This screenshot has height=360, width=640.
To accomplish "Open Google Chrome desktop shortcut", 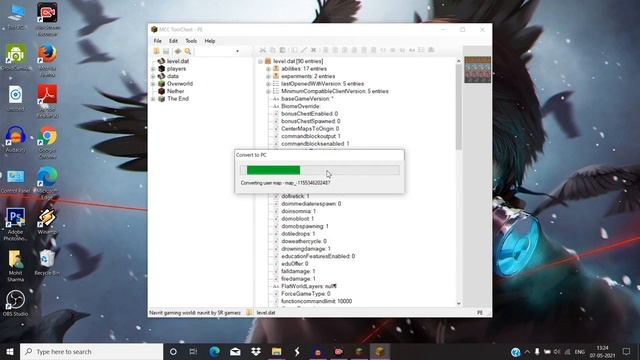I will pyautogui.click(x=47, y=142).
